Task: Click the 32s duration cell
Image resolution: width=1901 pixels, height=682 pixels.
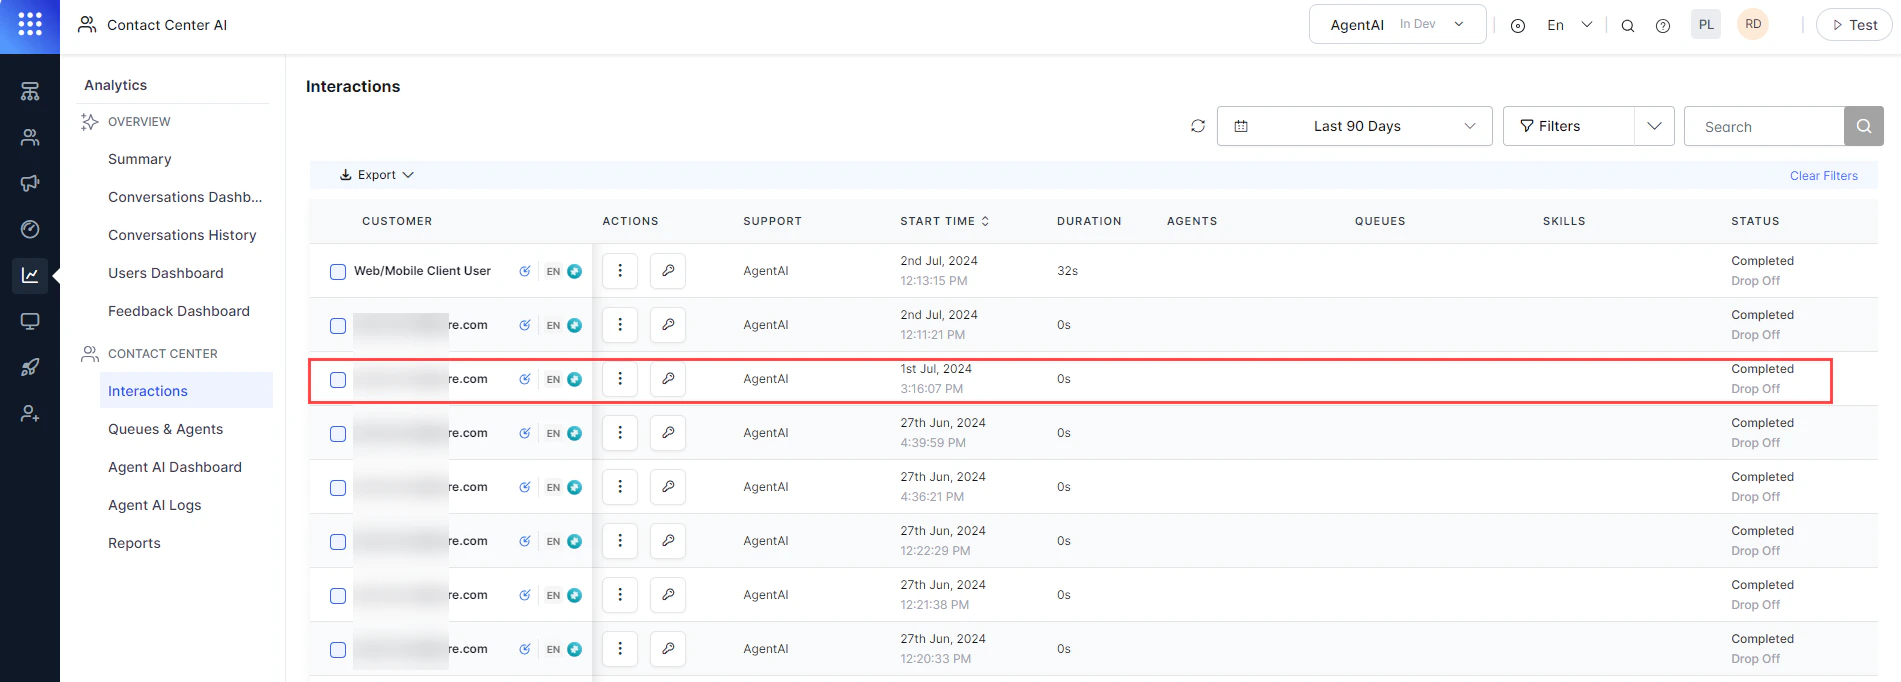Action: click(1067, 271)
